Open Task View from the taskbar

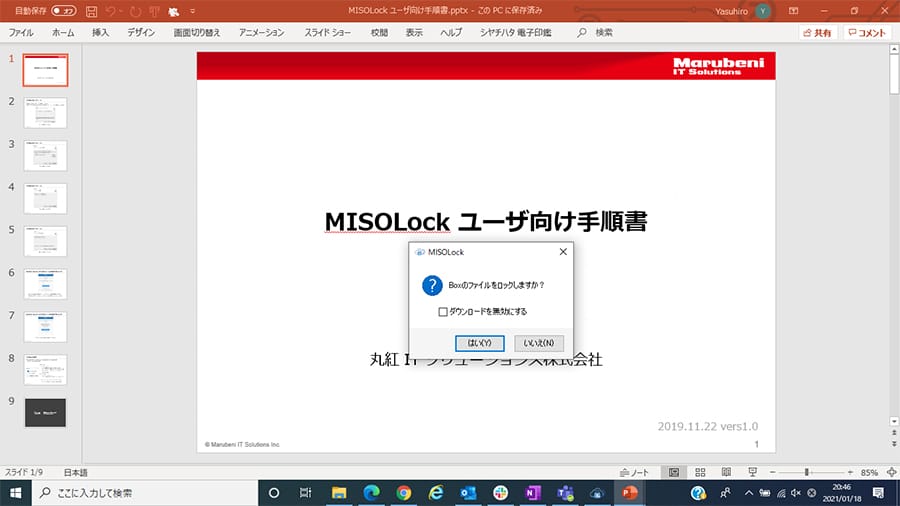[305, 493]
